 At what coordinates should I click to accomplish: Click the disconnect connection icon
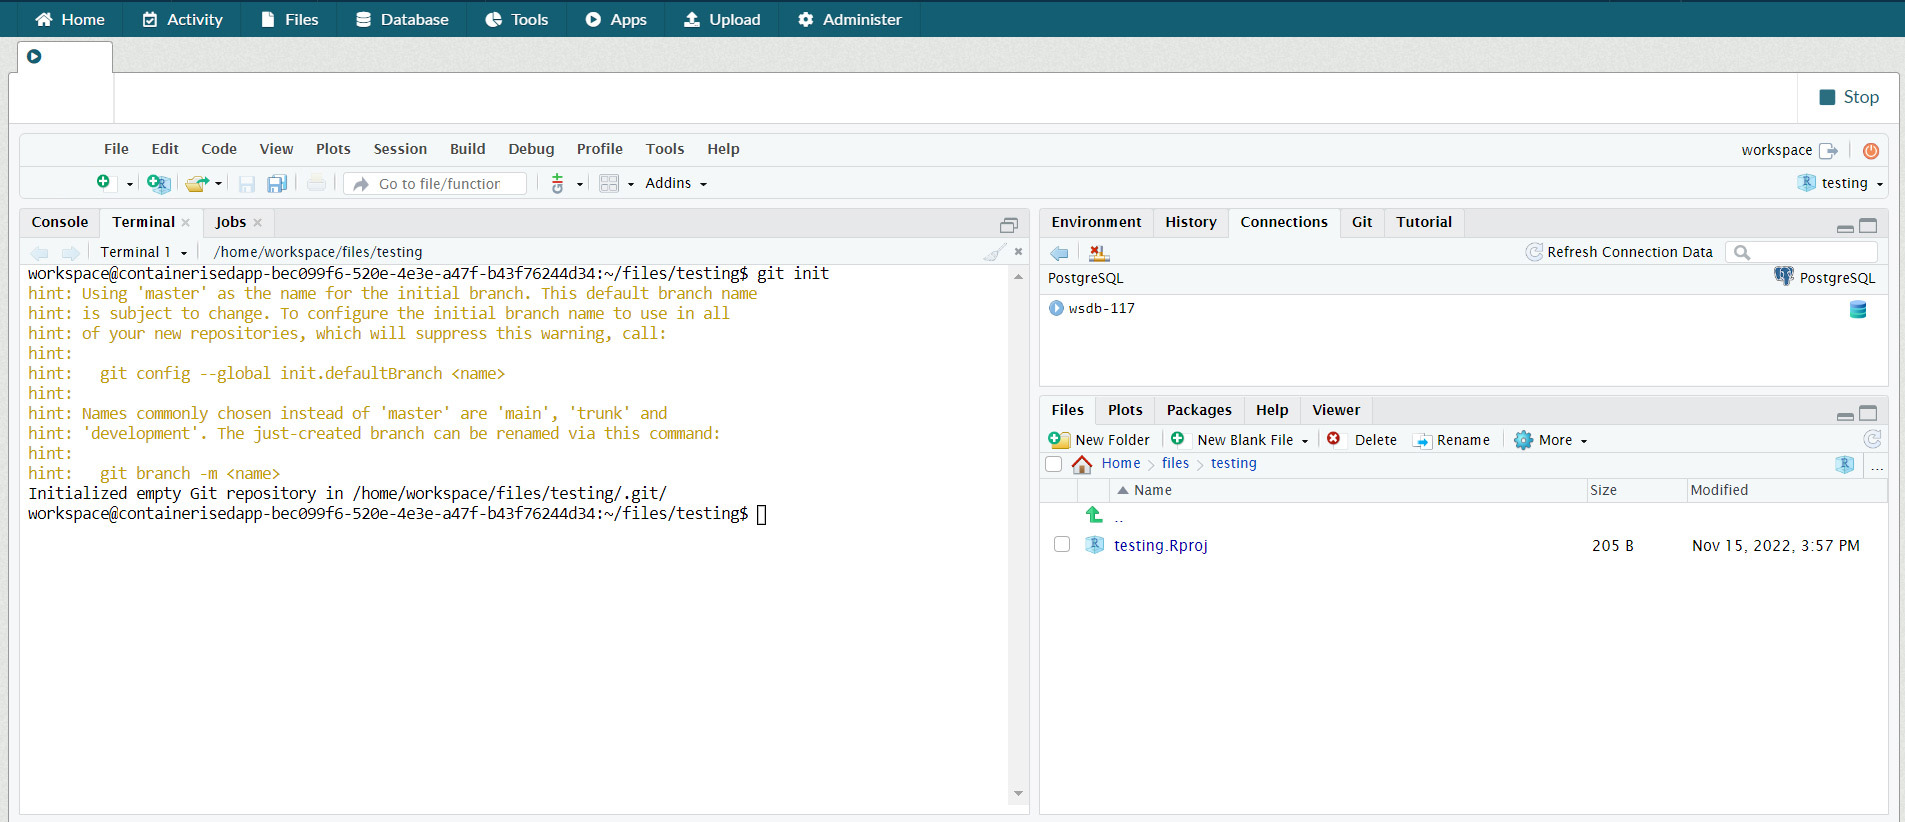click(1099, 253)
